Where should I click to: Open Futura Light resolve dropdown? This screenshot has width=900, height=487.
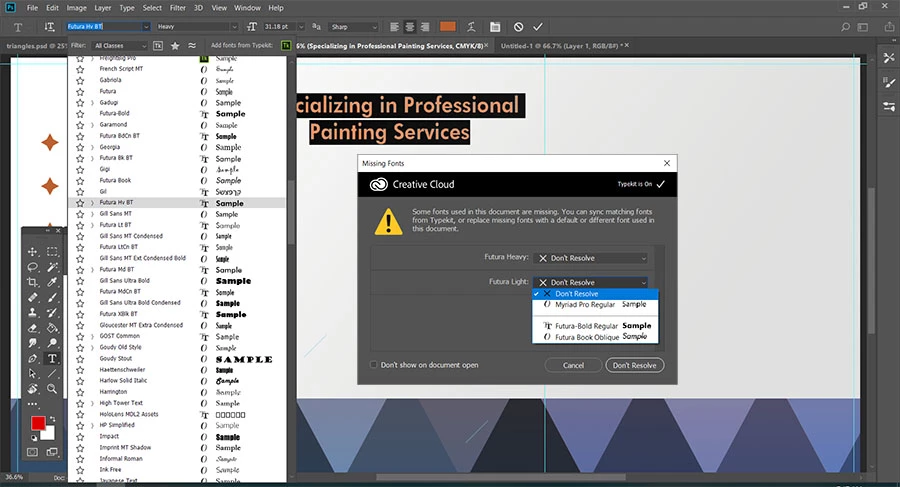[x=592, y=282]
